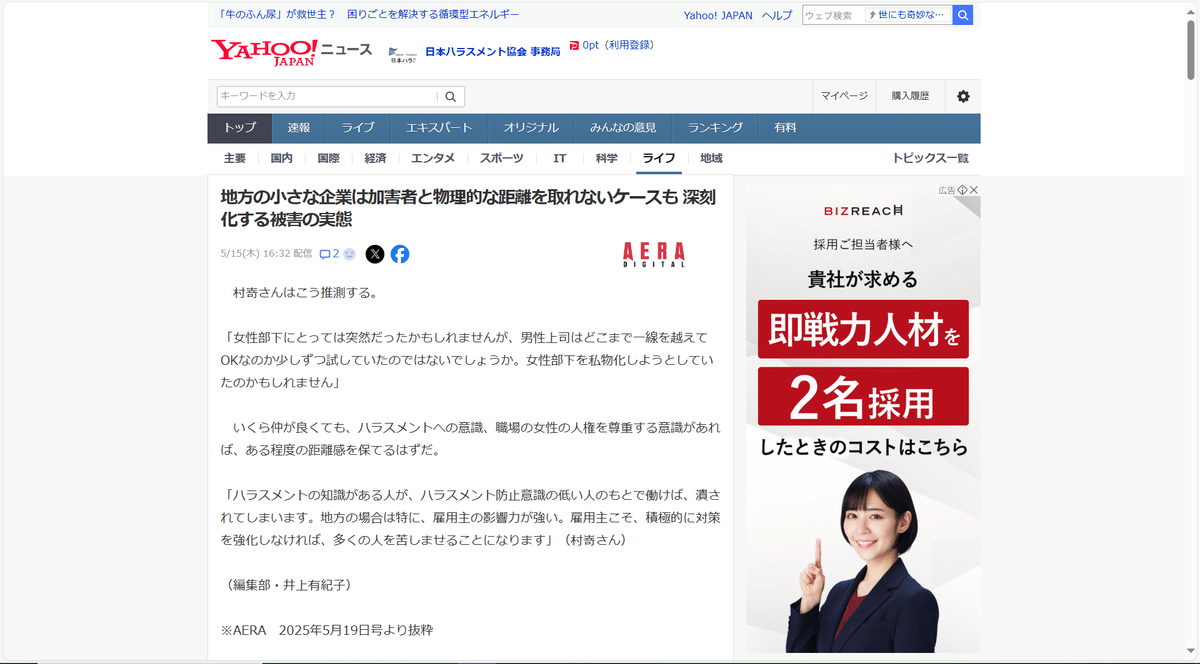The height and width of the screenshot is (664, 1200).
Task: Click inside the keyword search input field
Action: tap(320, 96)
